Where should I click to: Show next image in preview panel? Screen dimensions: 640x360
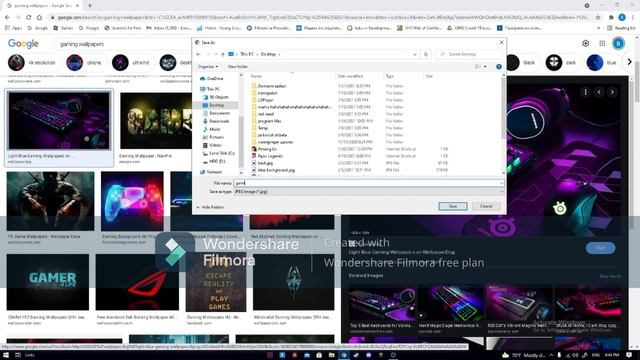(612, 92)
